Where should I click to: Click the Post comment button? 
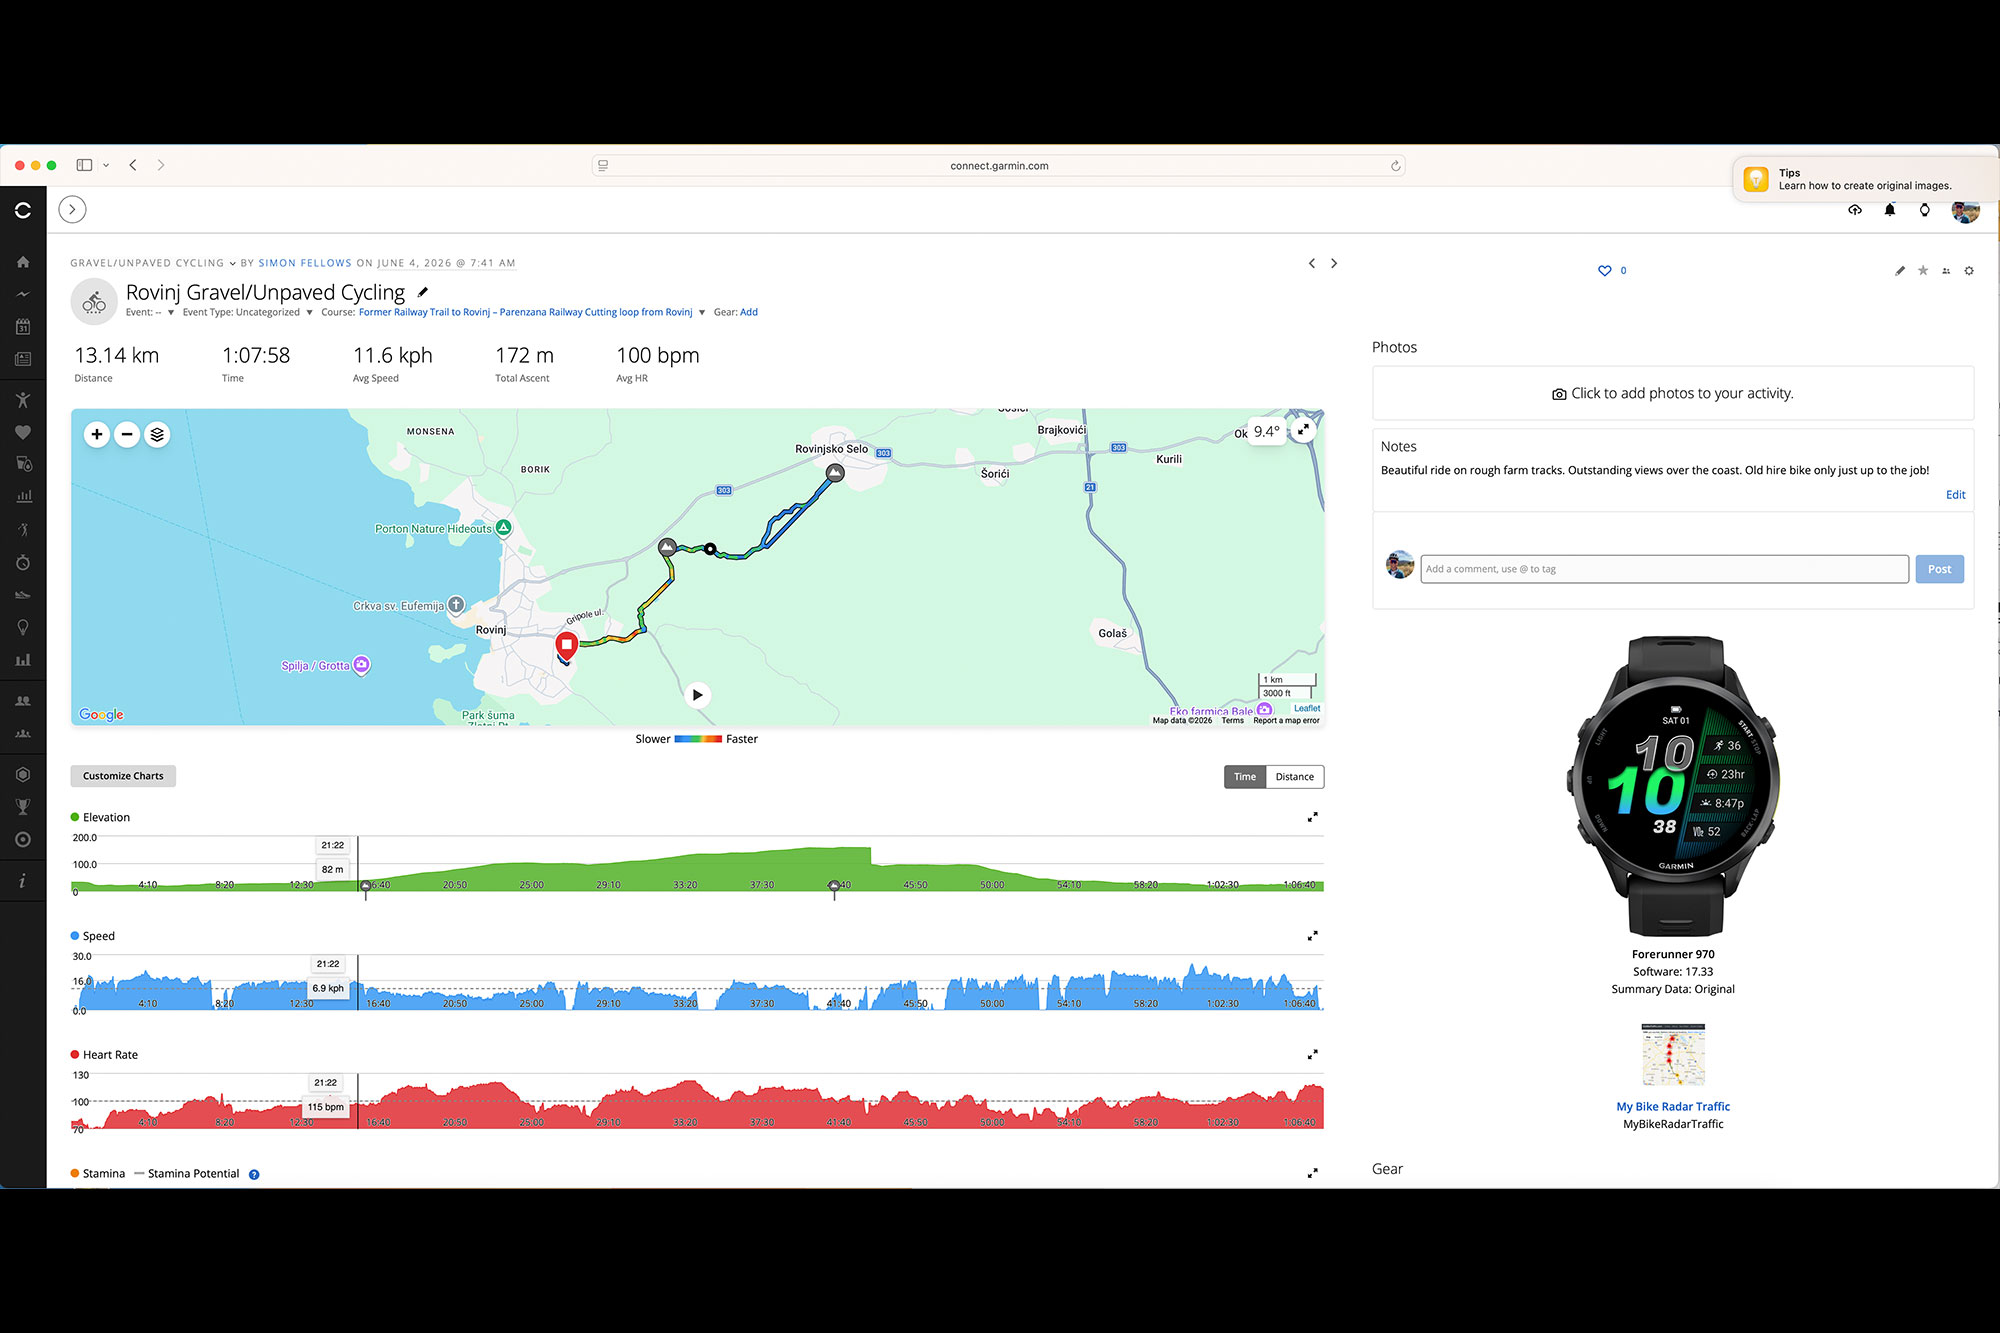(1940, 569)
